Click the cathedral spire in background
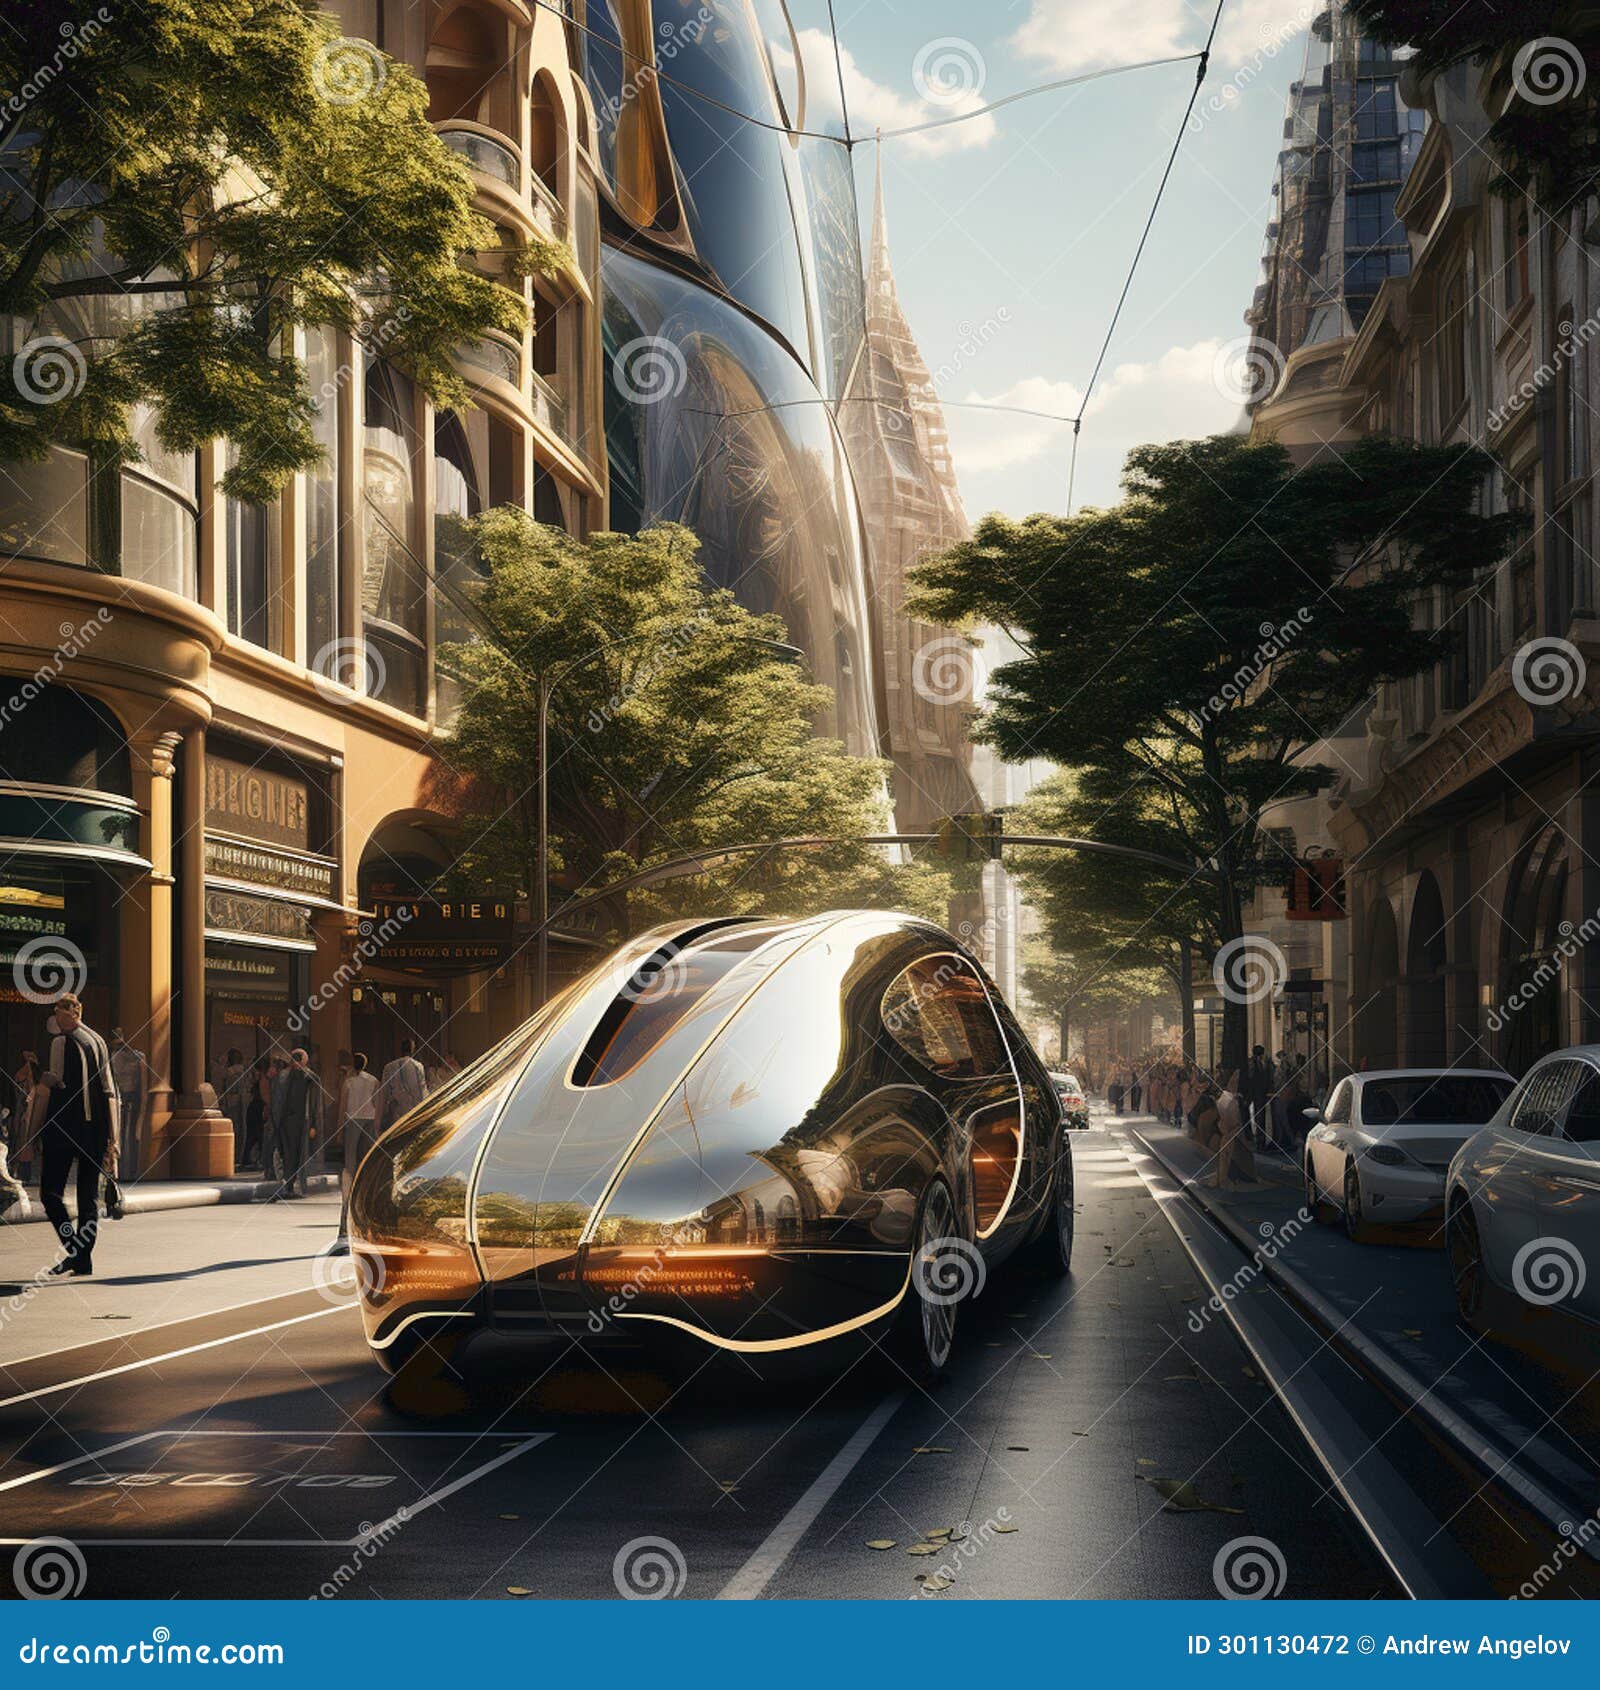Screen dimensions: 1600x1690 click(x=880, y=320)
